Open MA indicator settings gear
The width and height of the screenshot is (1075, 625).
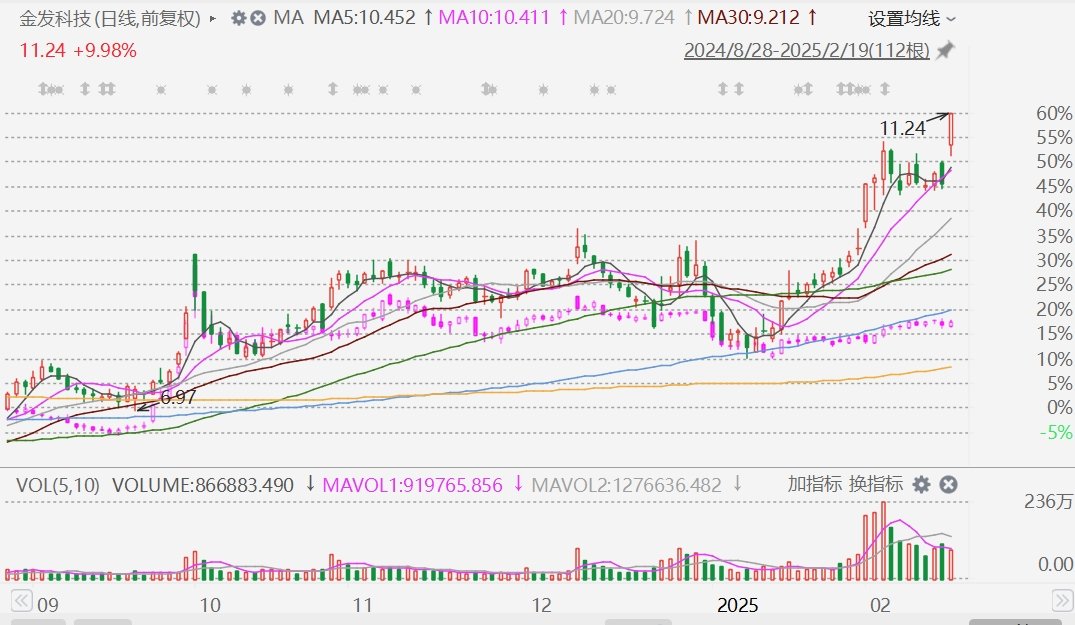point(238,18)
